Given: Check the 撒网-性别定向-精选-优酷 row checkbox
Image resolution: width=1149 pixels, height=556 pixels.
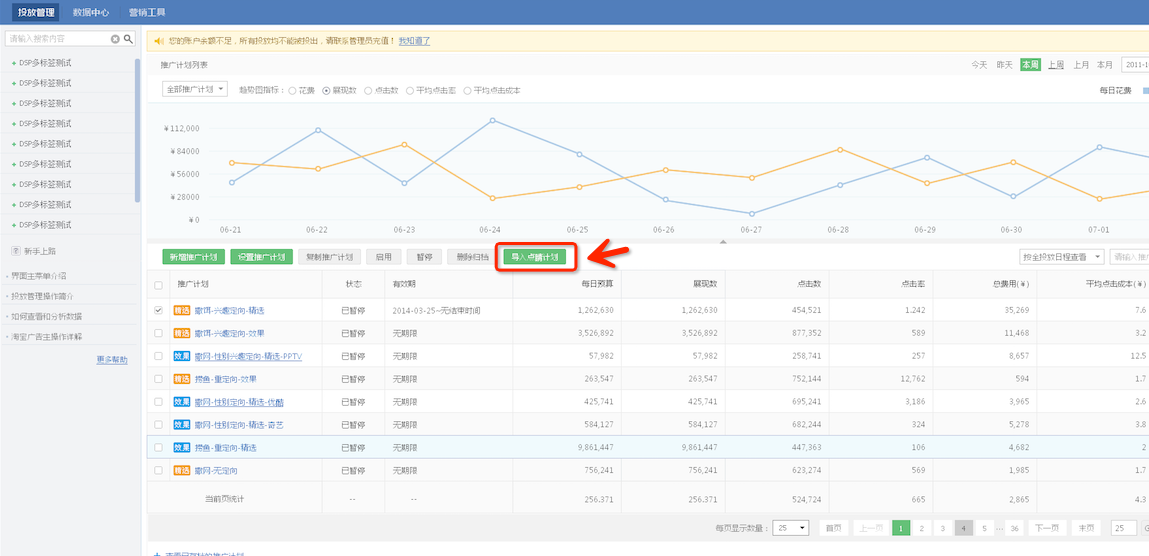Looking at the screenshot, I should [x=158, y=402].
